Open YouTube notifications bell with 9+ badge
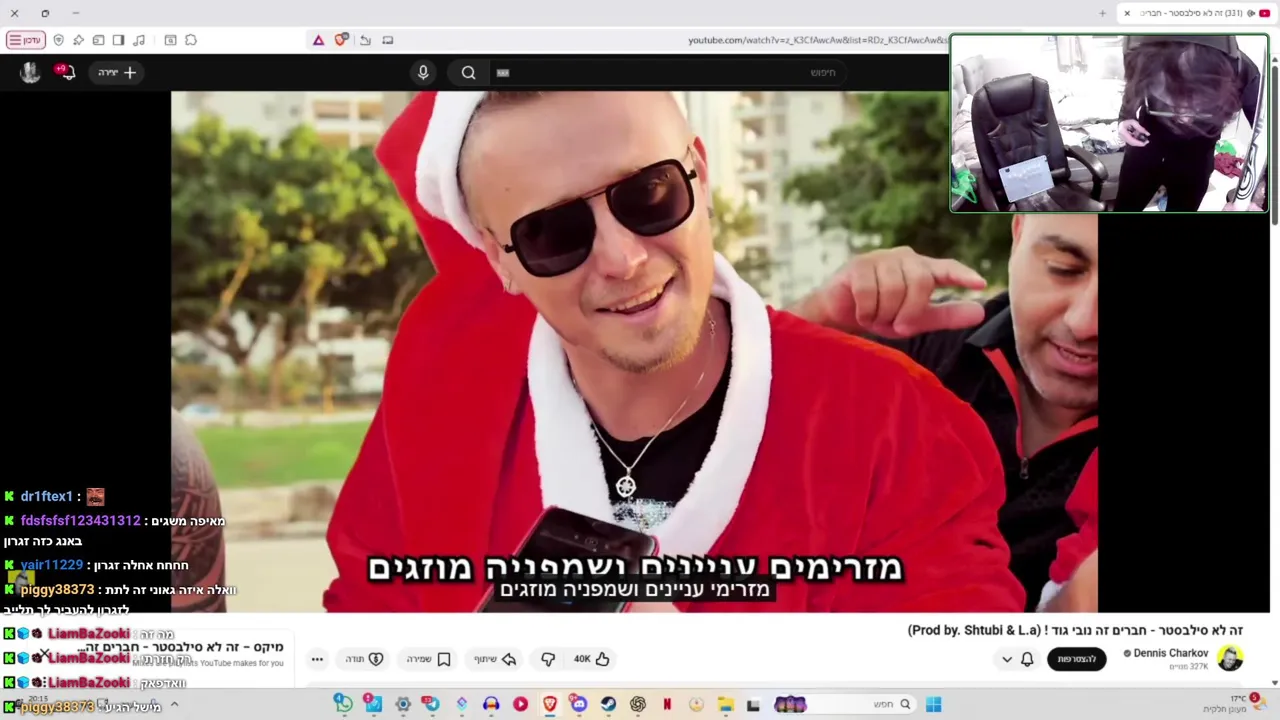The height and width of the screenshot is (720, 1280). (x=66, y=72)
